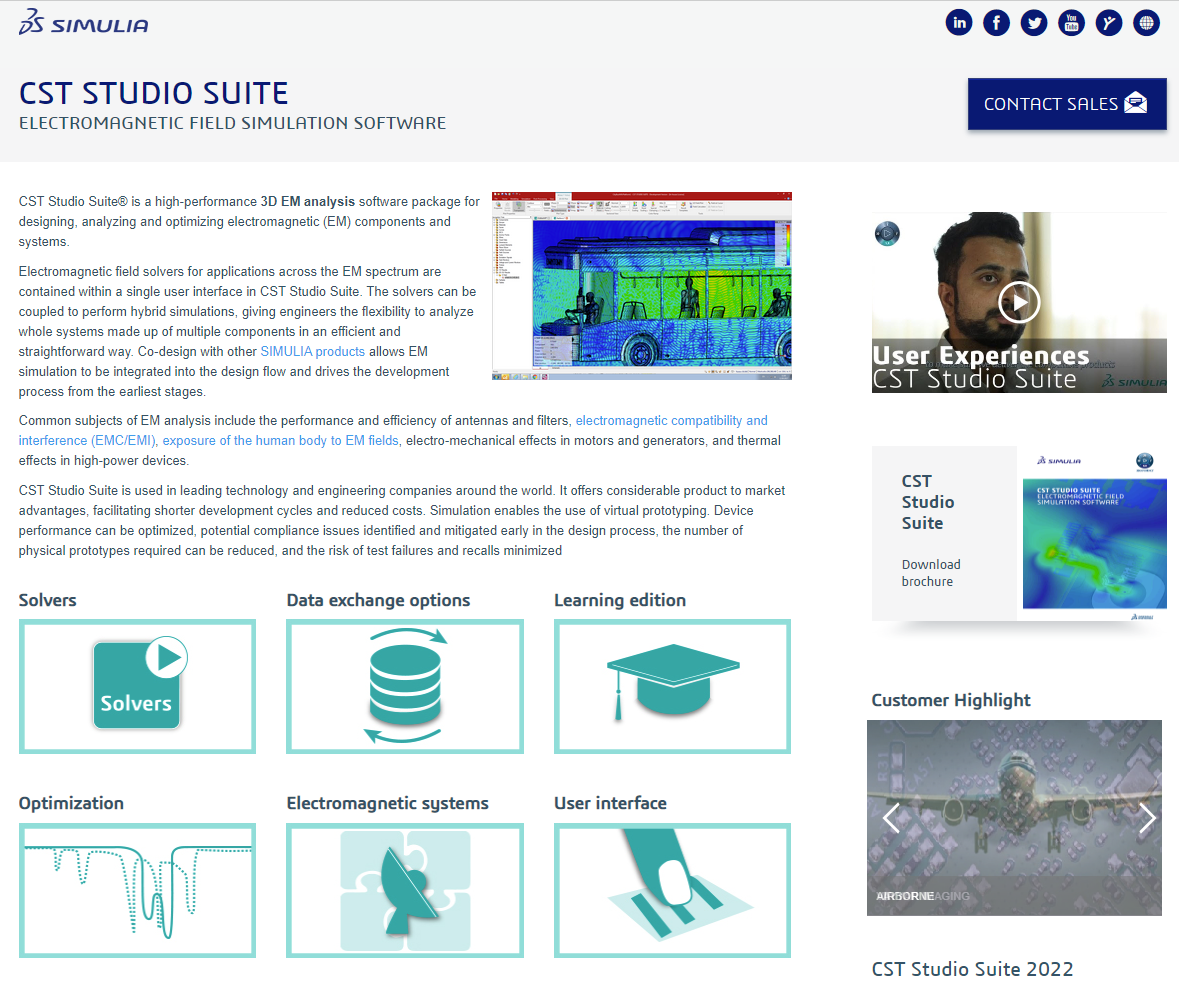Open the User interface finger icon
Screen dimensions: 1179x985
(672, 890)
